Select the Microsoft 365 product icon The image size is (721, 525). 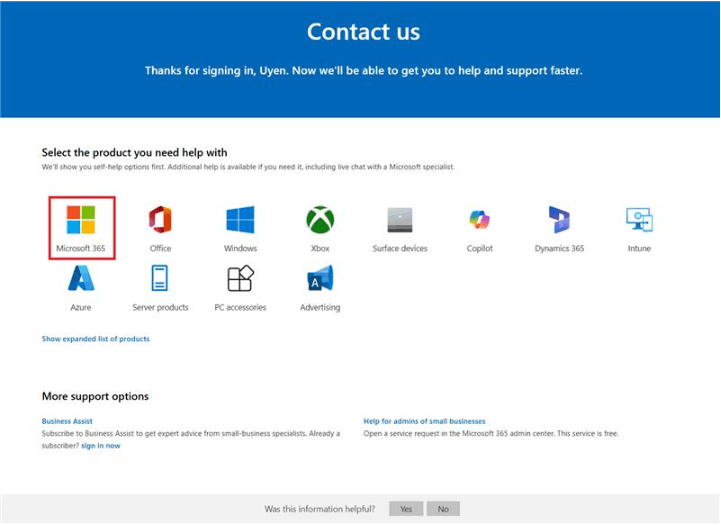(x=81, y=220)
